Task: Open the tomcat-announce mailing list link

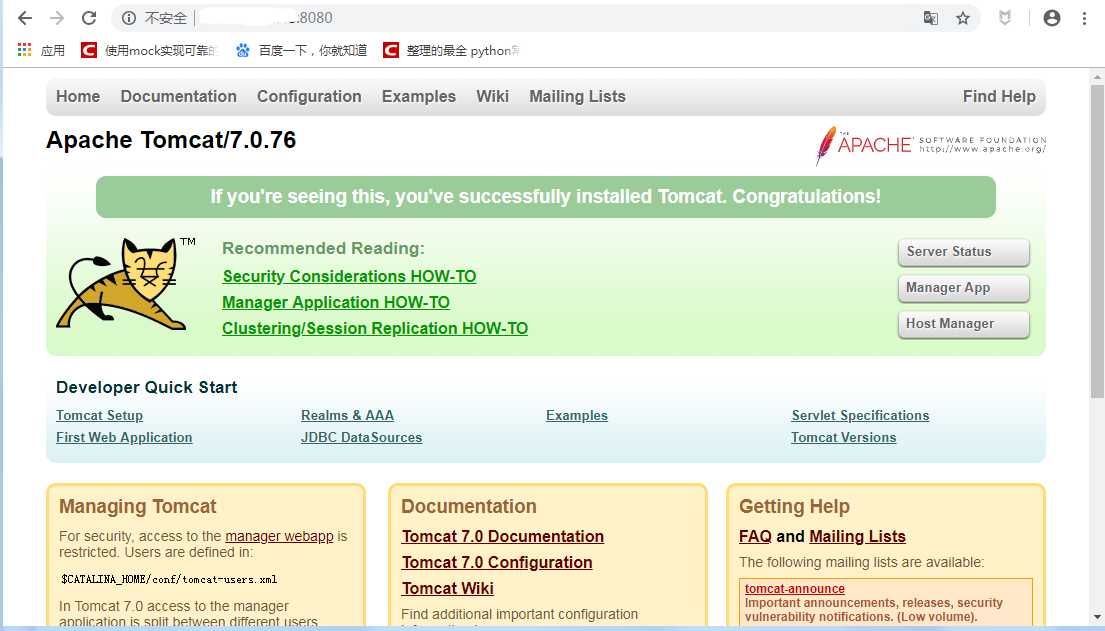Action: pos(794,589)
